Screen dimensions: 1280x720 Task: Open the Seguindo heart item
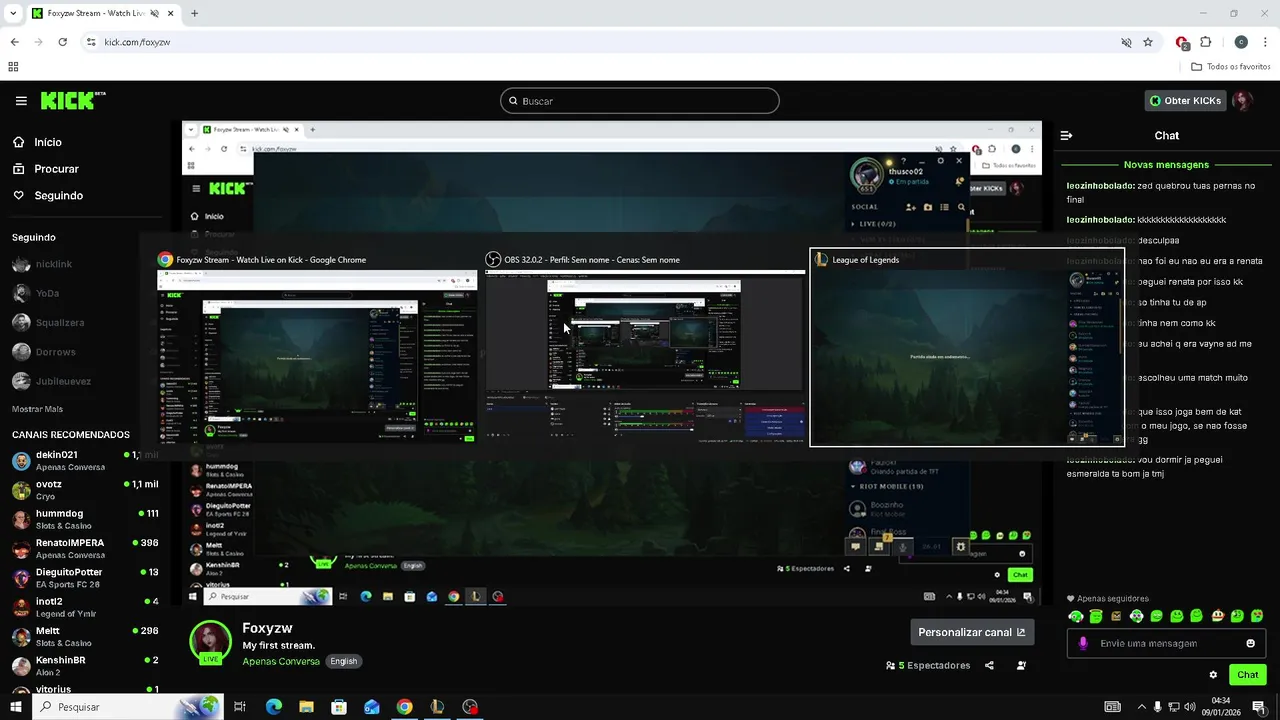click(x=47, y=196)
